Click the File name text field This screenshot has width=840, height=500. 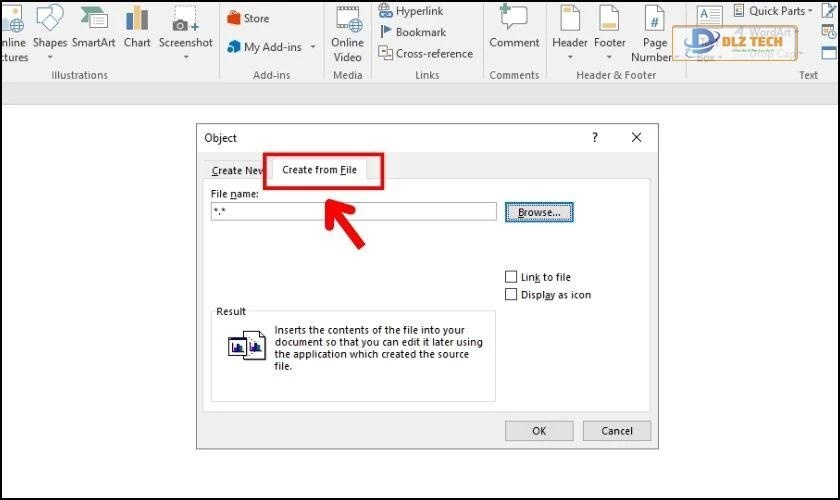(x=353, y=212)
